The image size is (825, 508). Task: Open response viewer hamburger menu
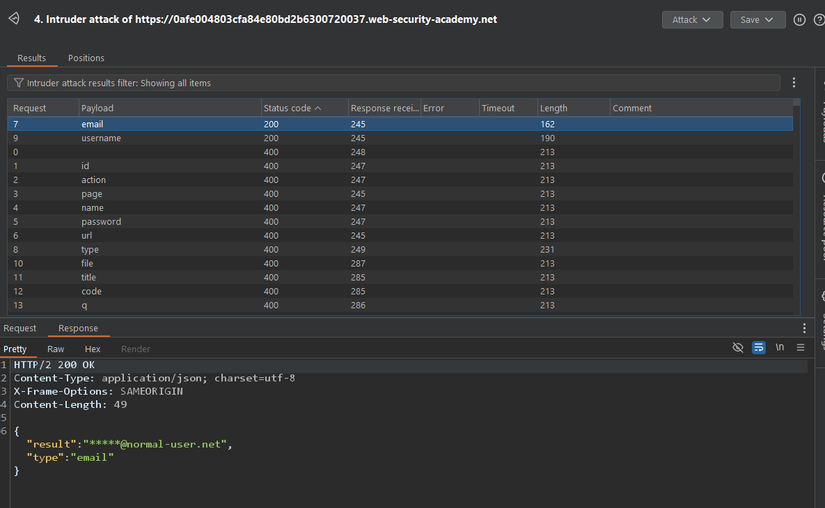tap(800, 348)
